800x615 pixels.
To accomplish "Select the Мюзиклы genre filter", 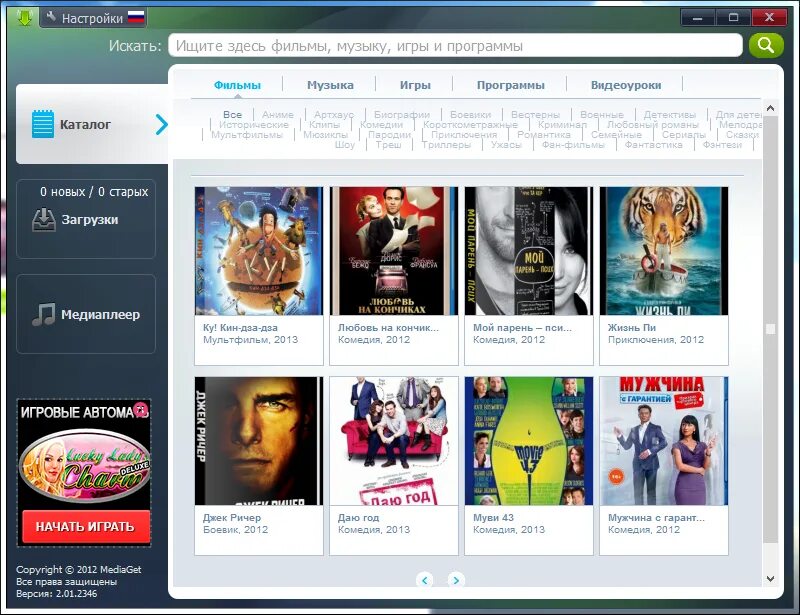I will pyautogui.click(x=326, y=135).
